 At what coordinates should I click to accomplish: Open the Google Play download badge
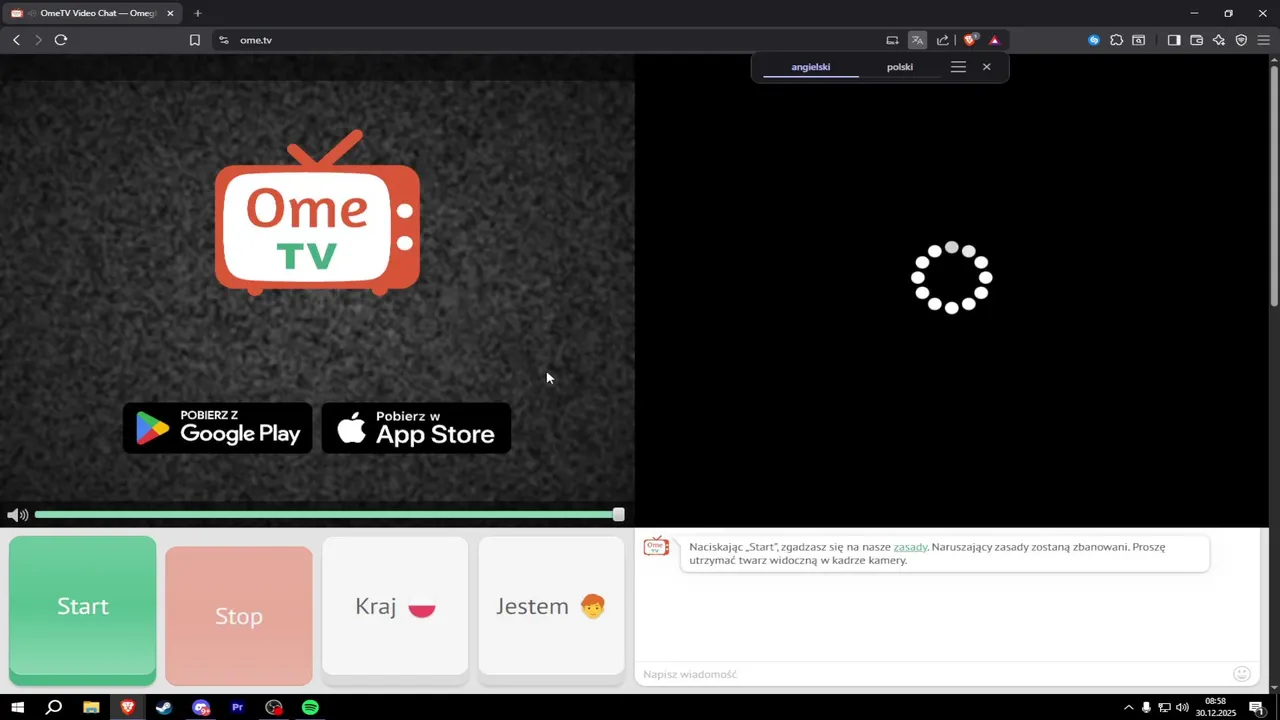217,428
